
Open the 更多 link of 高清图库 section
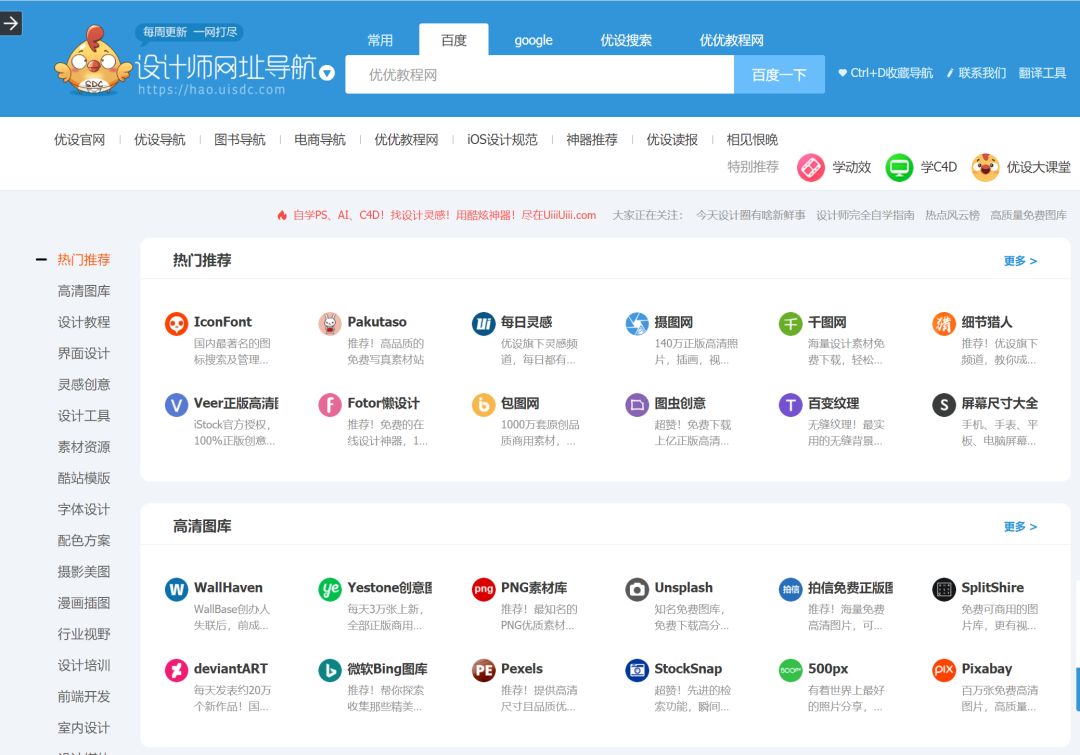coord(1019,526)
